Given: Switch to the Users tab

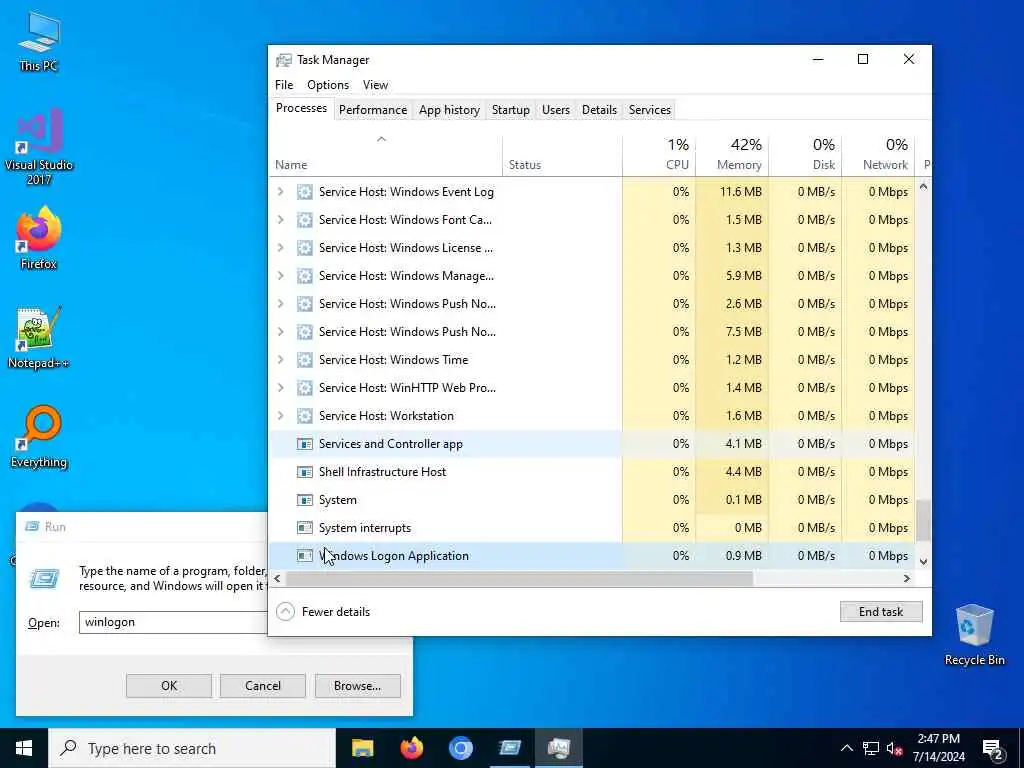Looking at the screenshot, I should coord(556,110).
